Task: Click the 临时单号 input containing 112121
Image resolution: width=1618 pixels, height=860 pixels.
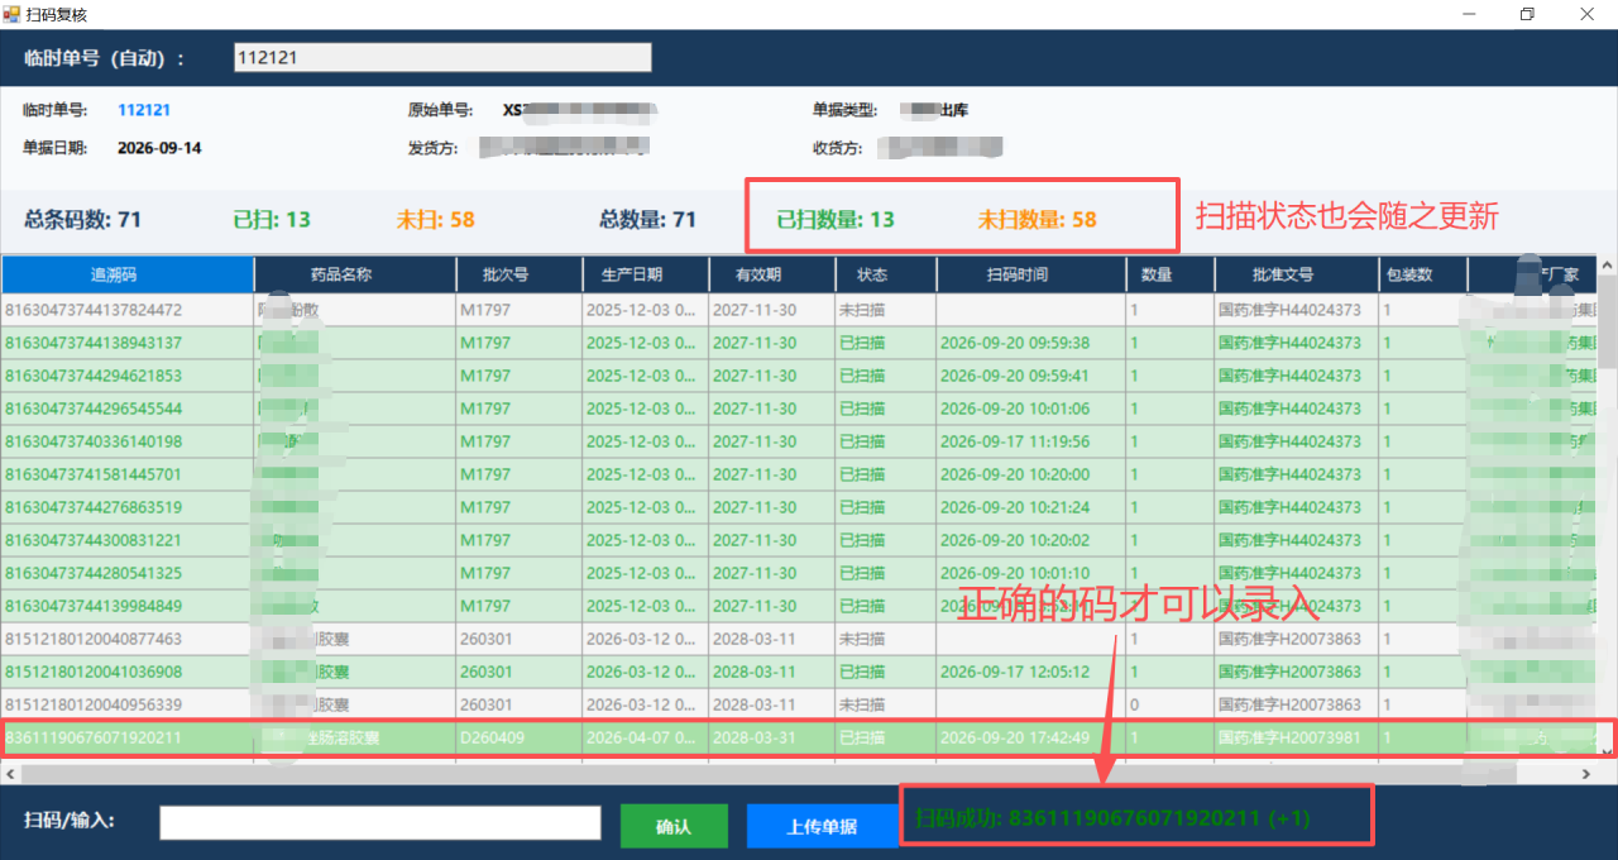Action: pyautogui.click(x=442, y=57)
